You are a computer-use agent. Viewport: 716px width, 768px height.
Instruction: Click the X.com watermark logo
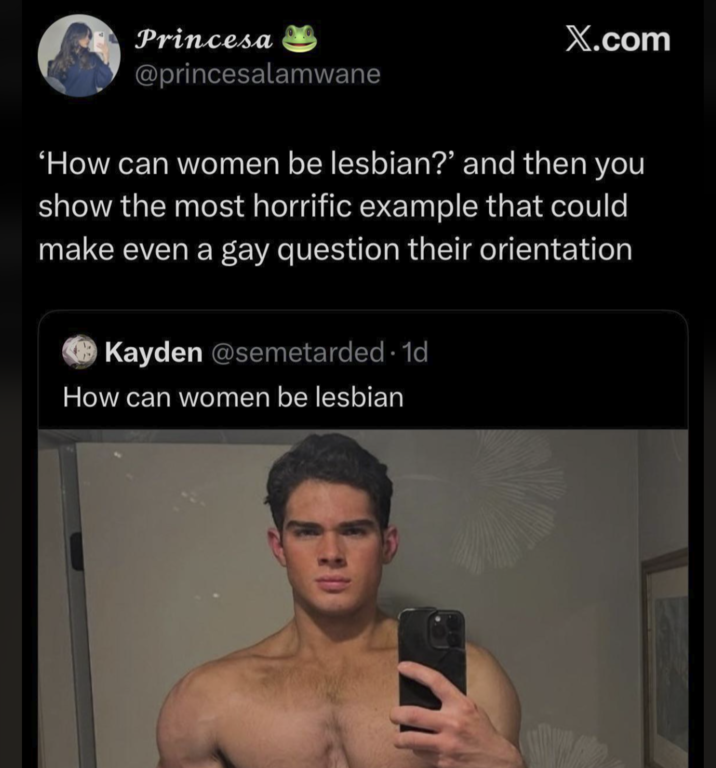(618, 40)
